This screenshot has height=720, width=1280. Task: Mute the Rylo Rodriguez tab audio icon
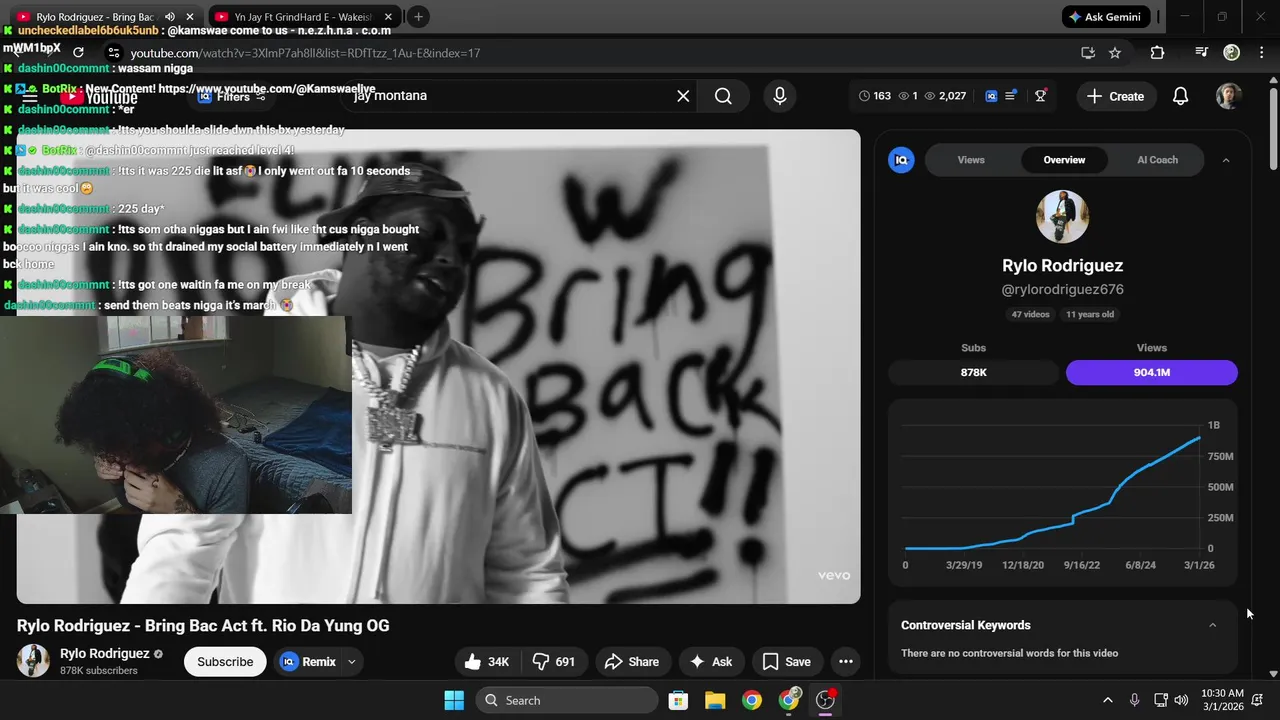click(170, 17)
